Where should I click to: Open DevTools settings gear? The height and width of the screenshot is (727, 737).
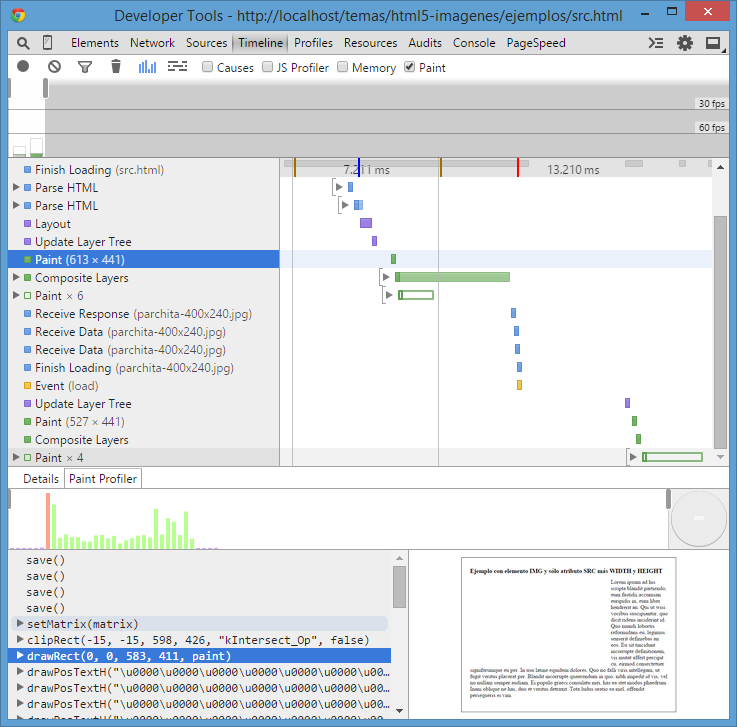pyautogui.click(x=685, y=43)
